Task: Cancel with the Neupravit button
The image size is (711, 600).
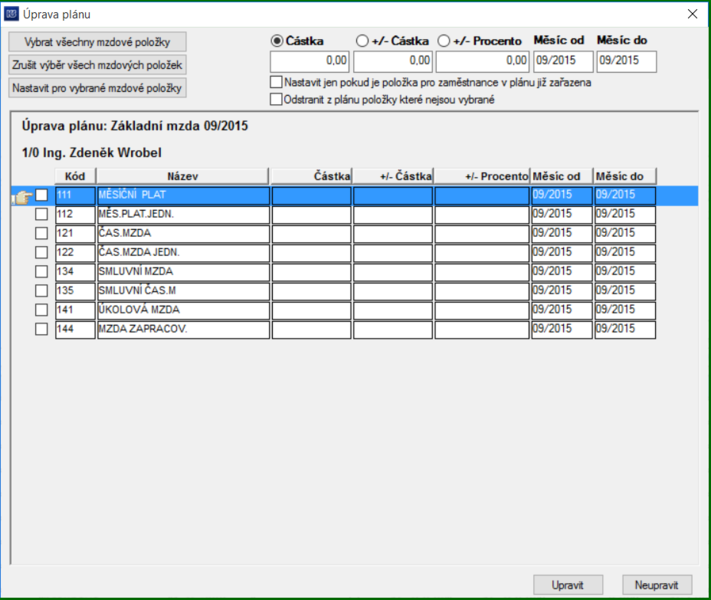Action: click(657, 585)
